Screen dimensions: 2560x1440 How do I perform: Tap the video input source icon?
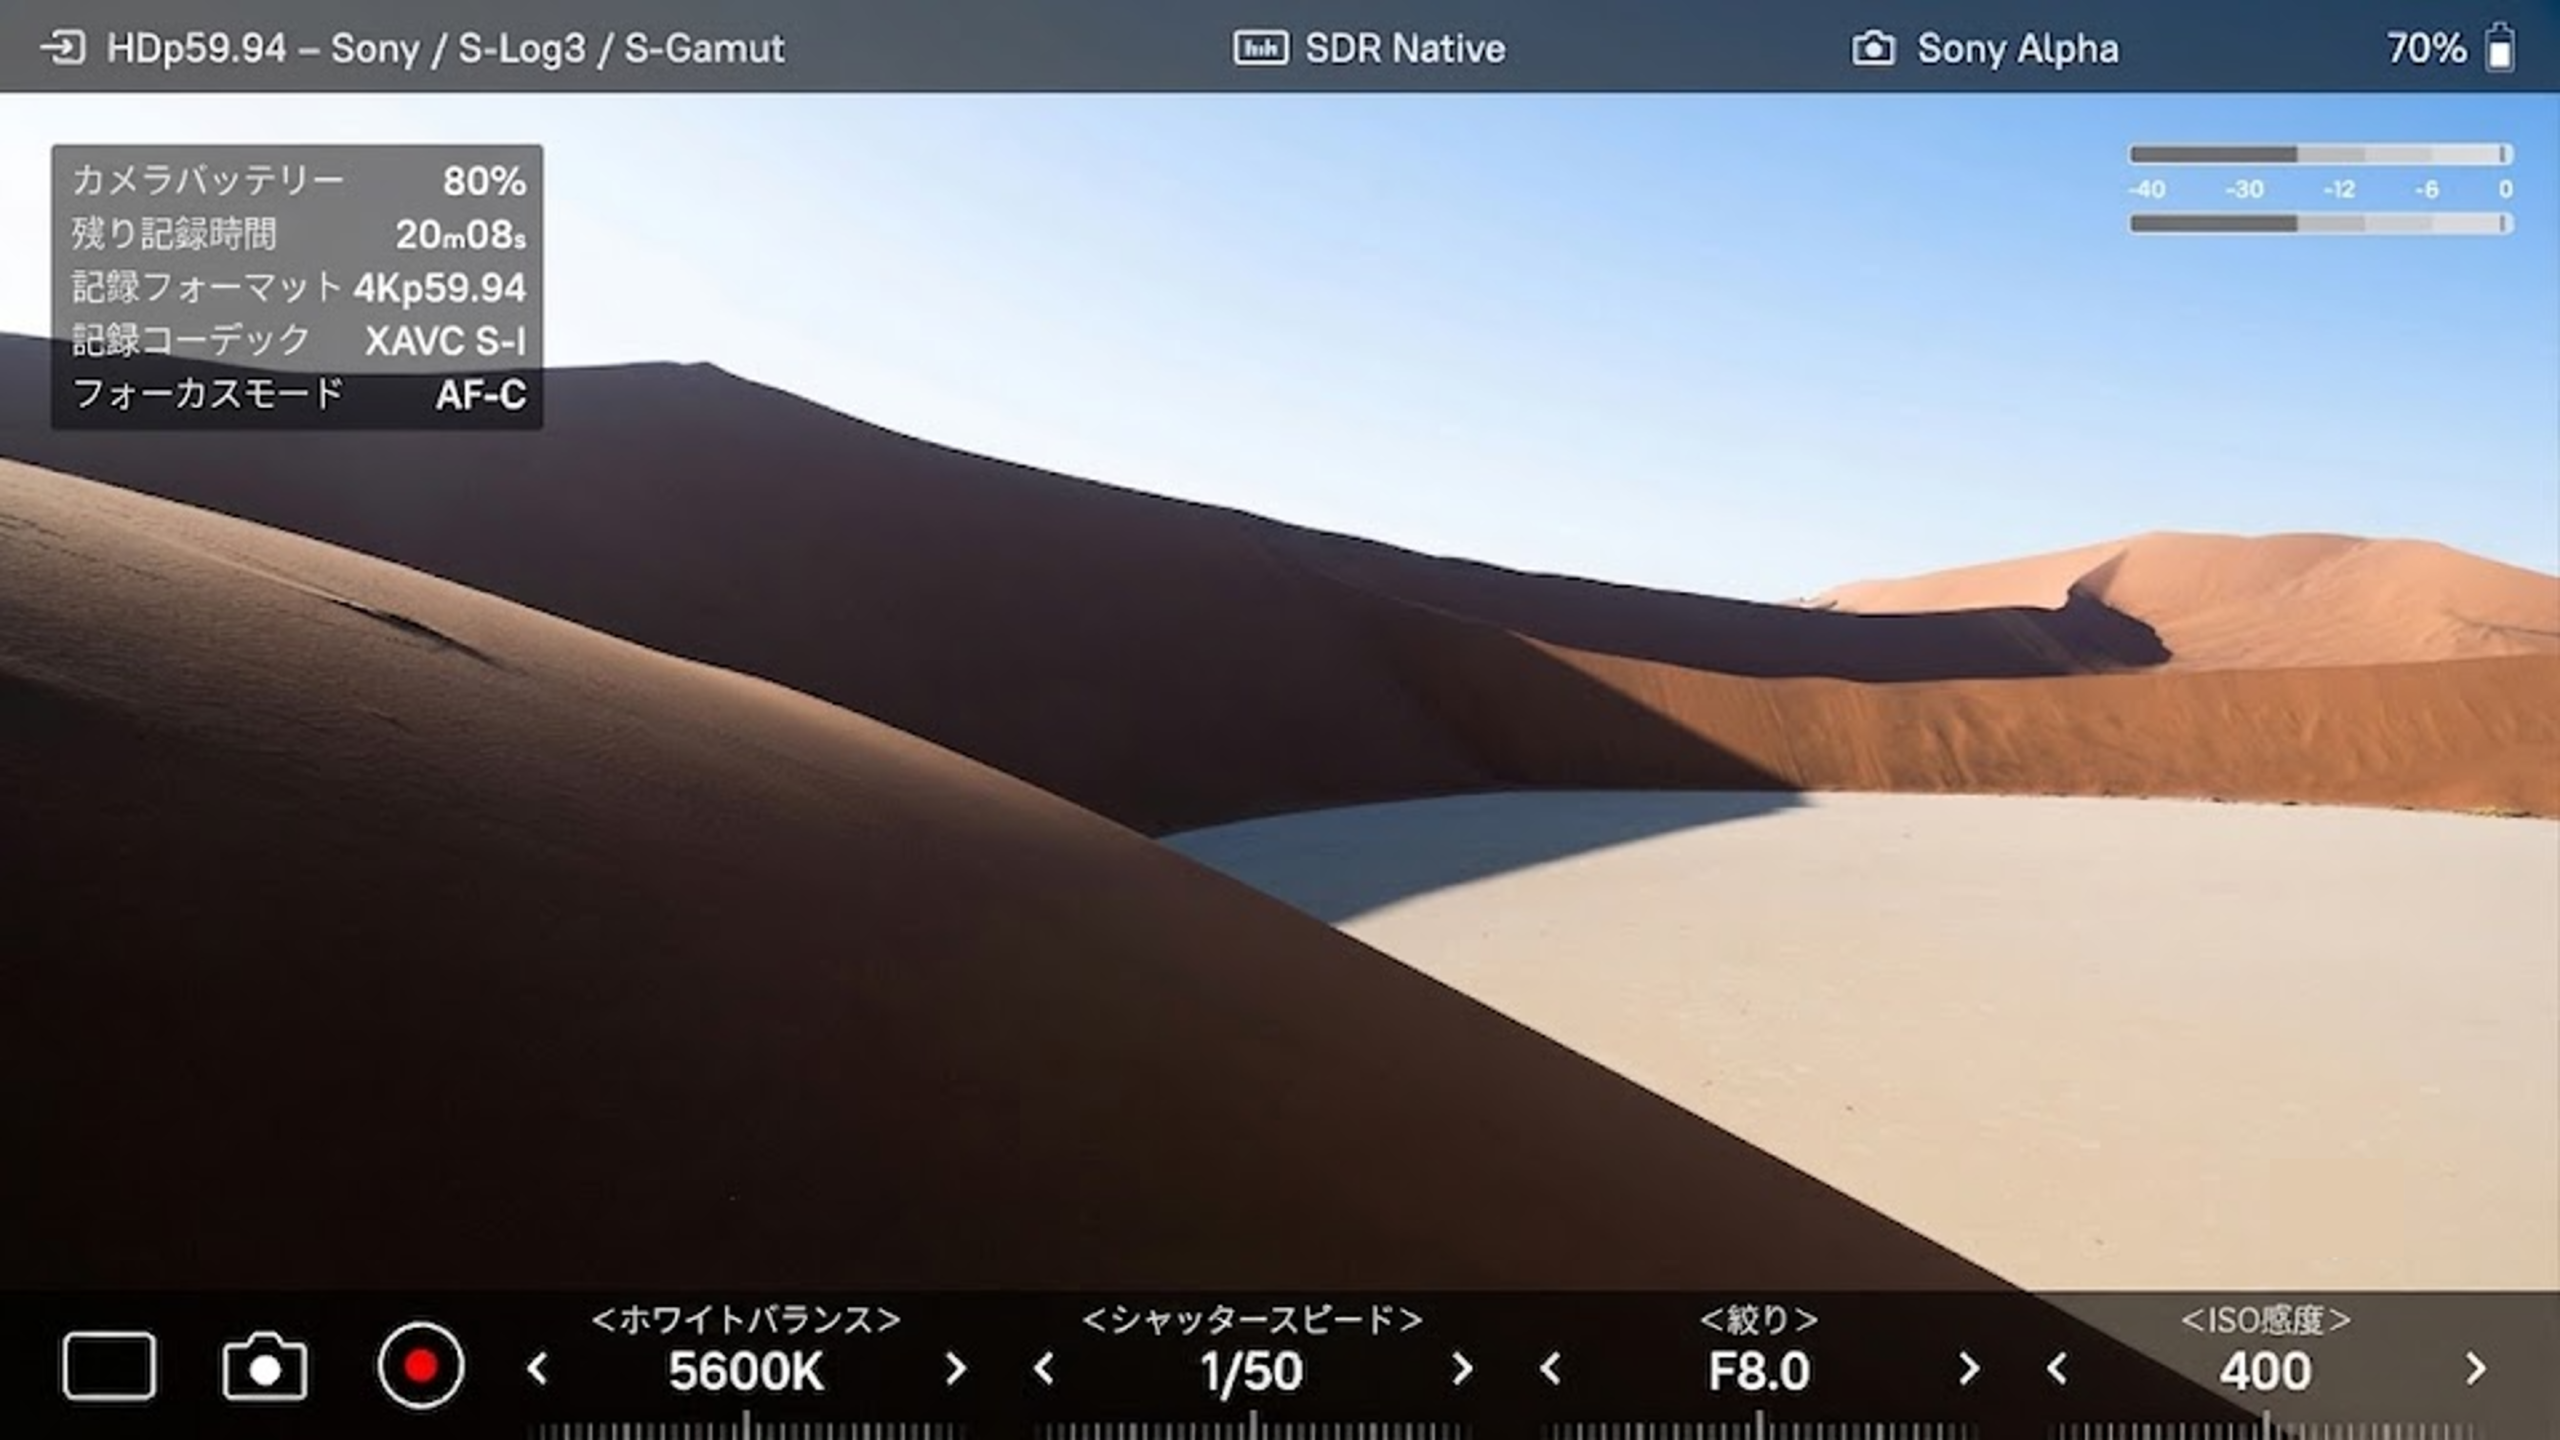[63, 48]
